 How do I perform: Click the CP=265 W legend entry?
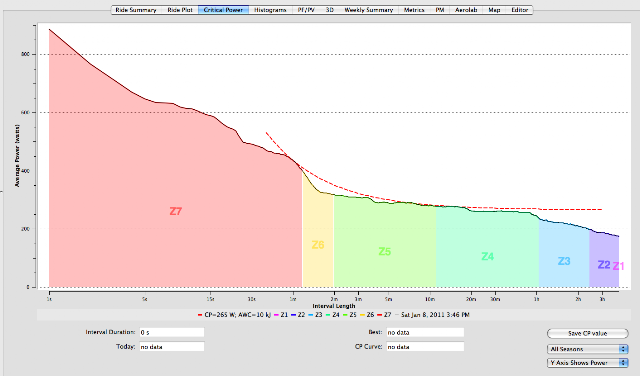234,315
